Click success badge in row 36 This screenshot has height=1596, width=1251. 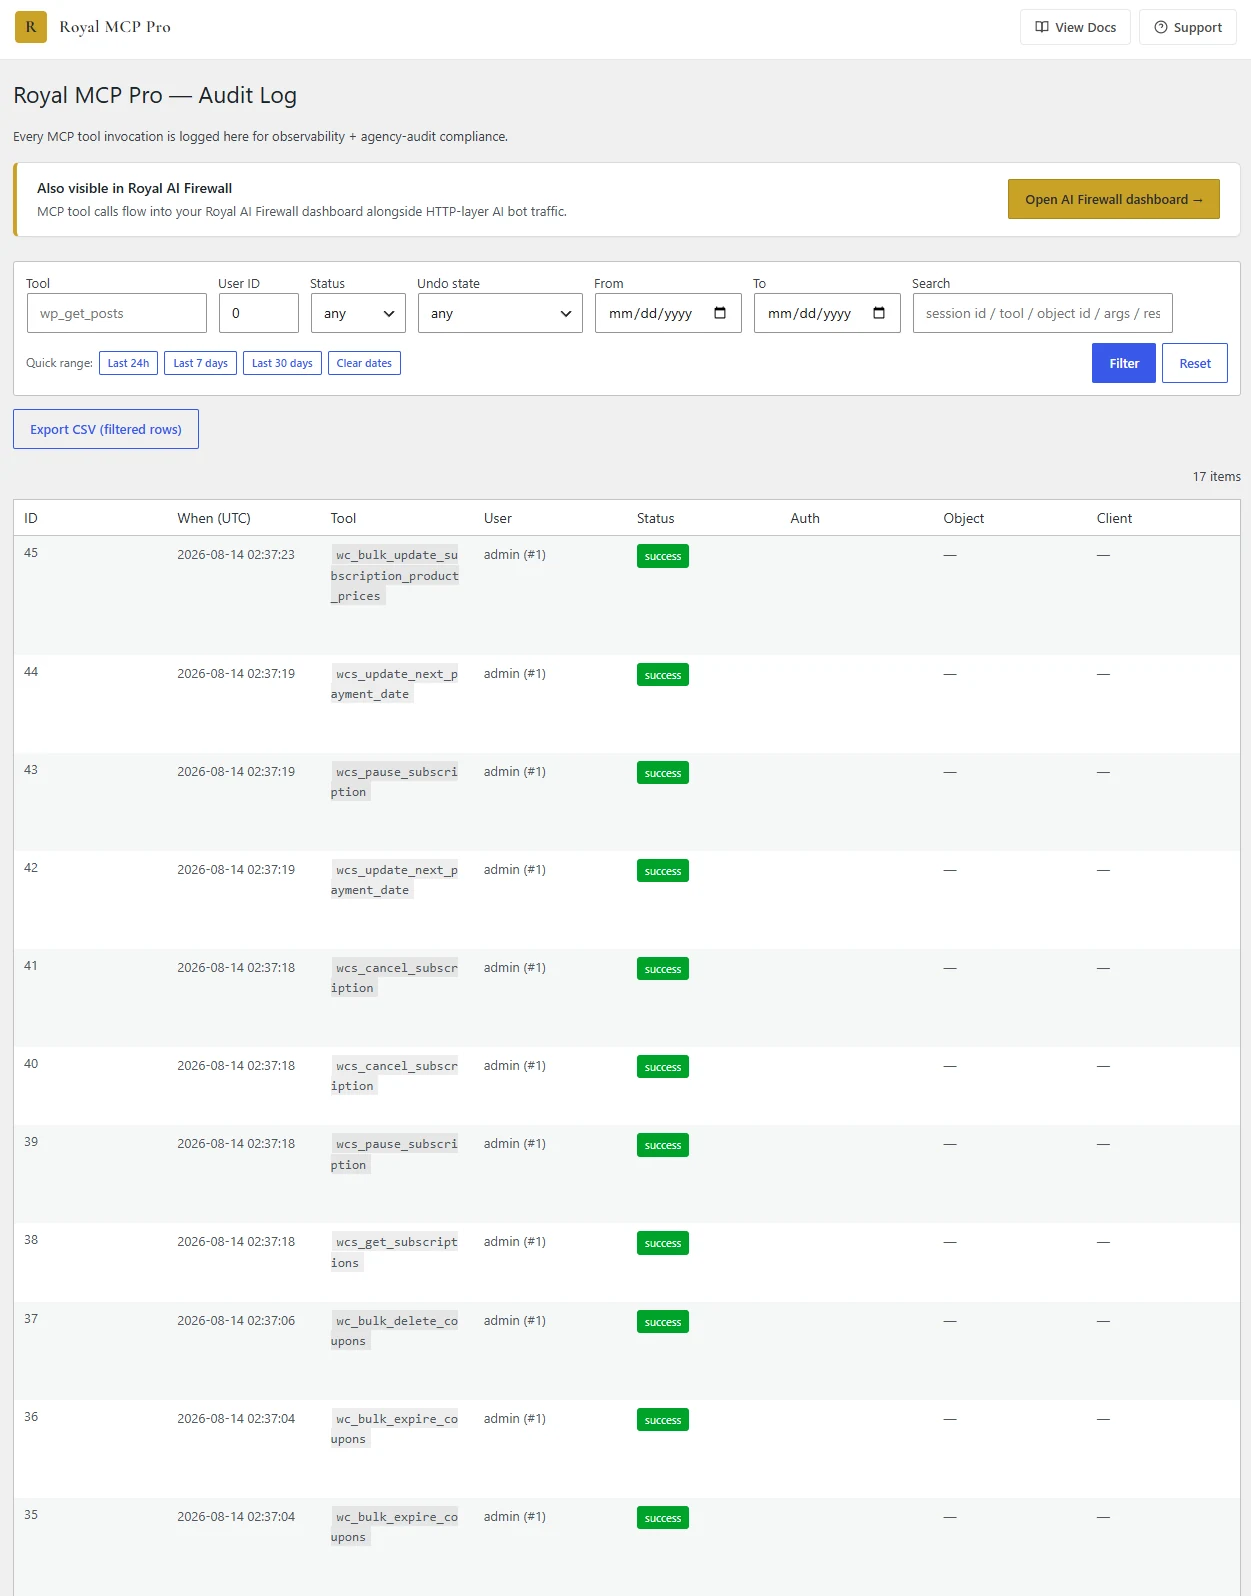coord(663,1420)
